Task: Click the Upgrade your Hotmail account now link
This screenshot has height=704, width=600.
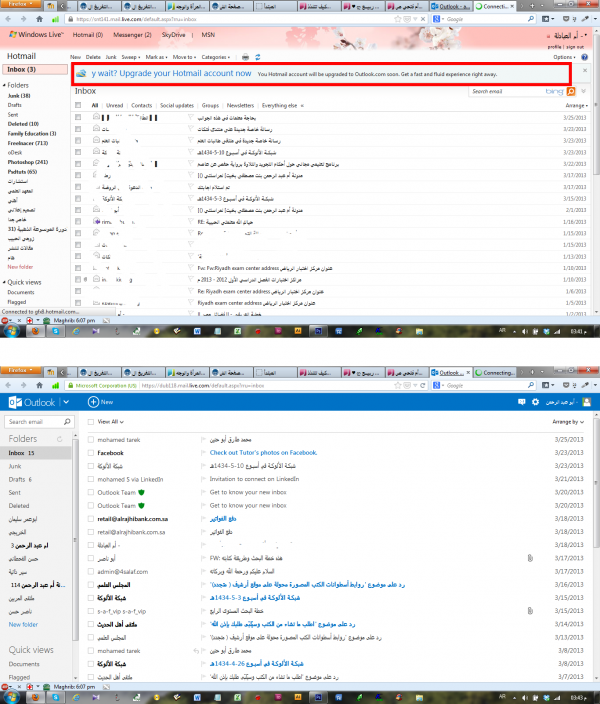Action: pos(171,73)
